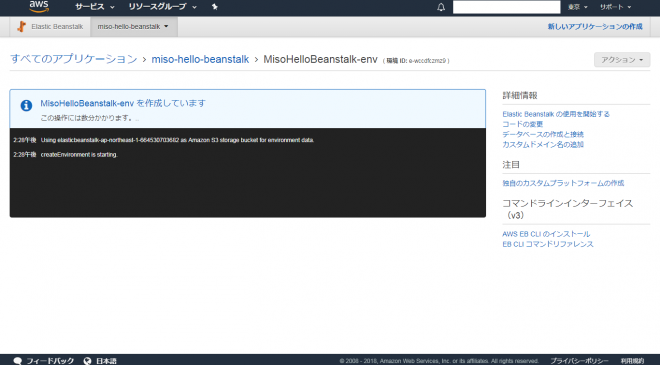Open the 東京 region menu

[577, 7]
